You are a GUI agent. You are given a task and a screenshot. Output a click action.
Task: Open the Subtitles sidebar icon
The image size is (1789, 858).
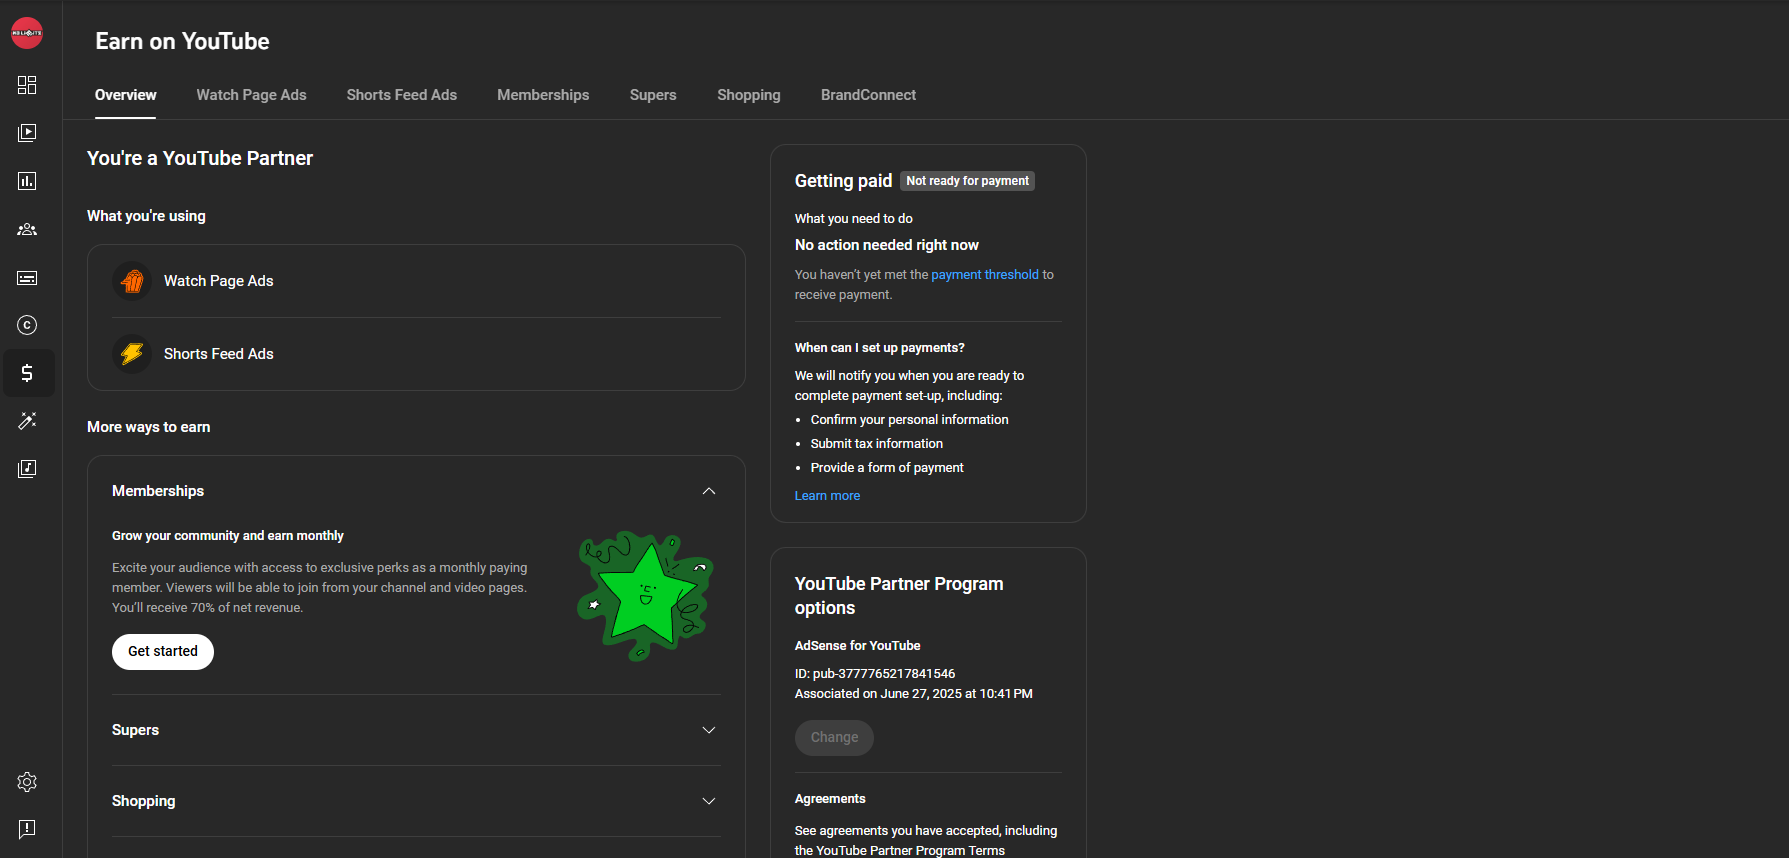point(27,277)
